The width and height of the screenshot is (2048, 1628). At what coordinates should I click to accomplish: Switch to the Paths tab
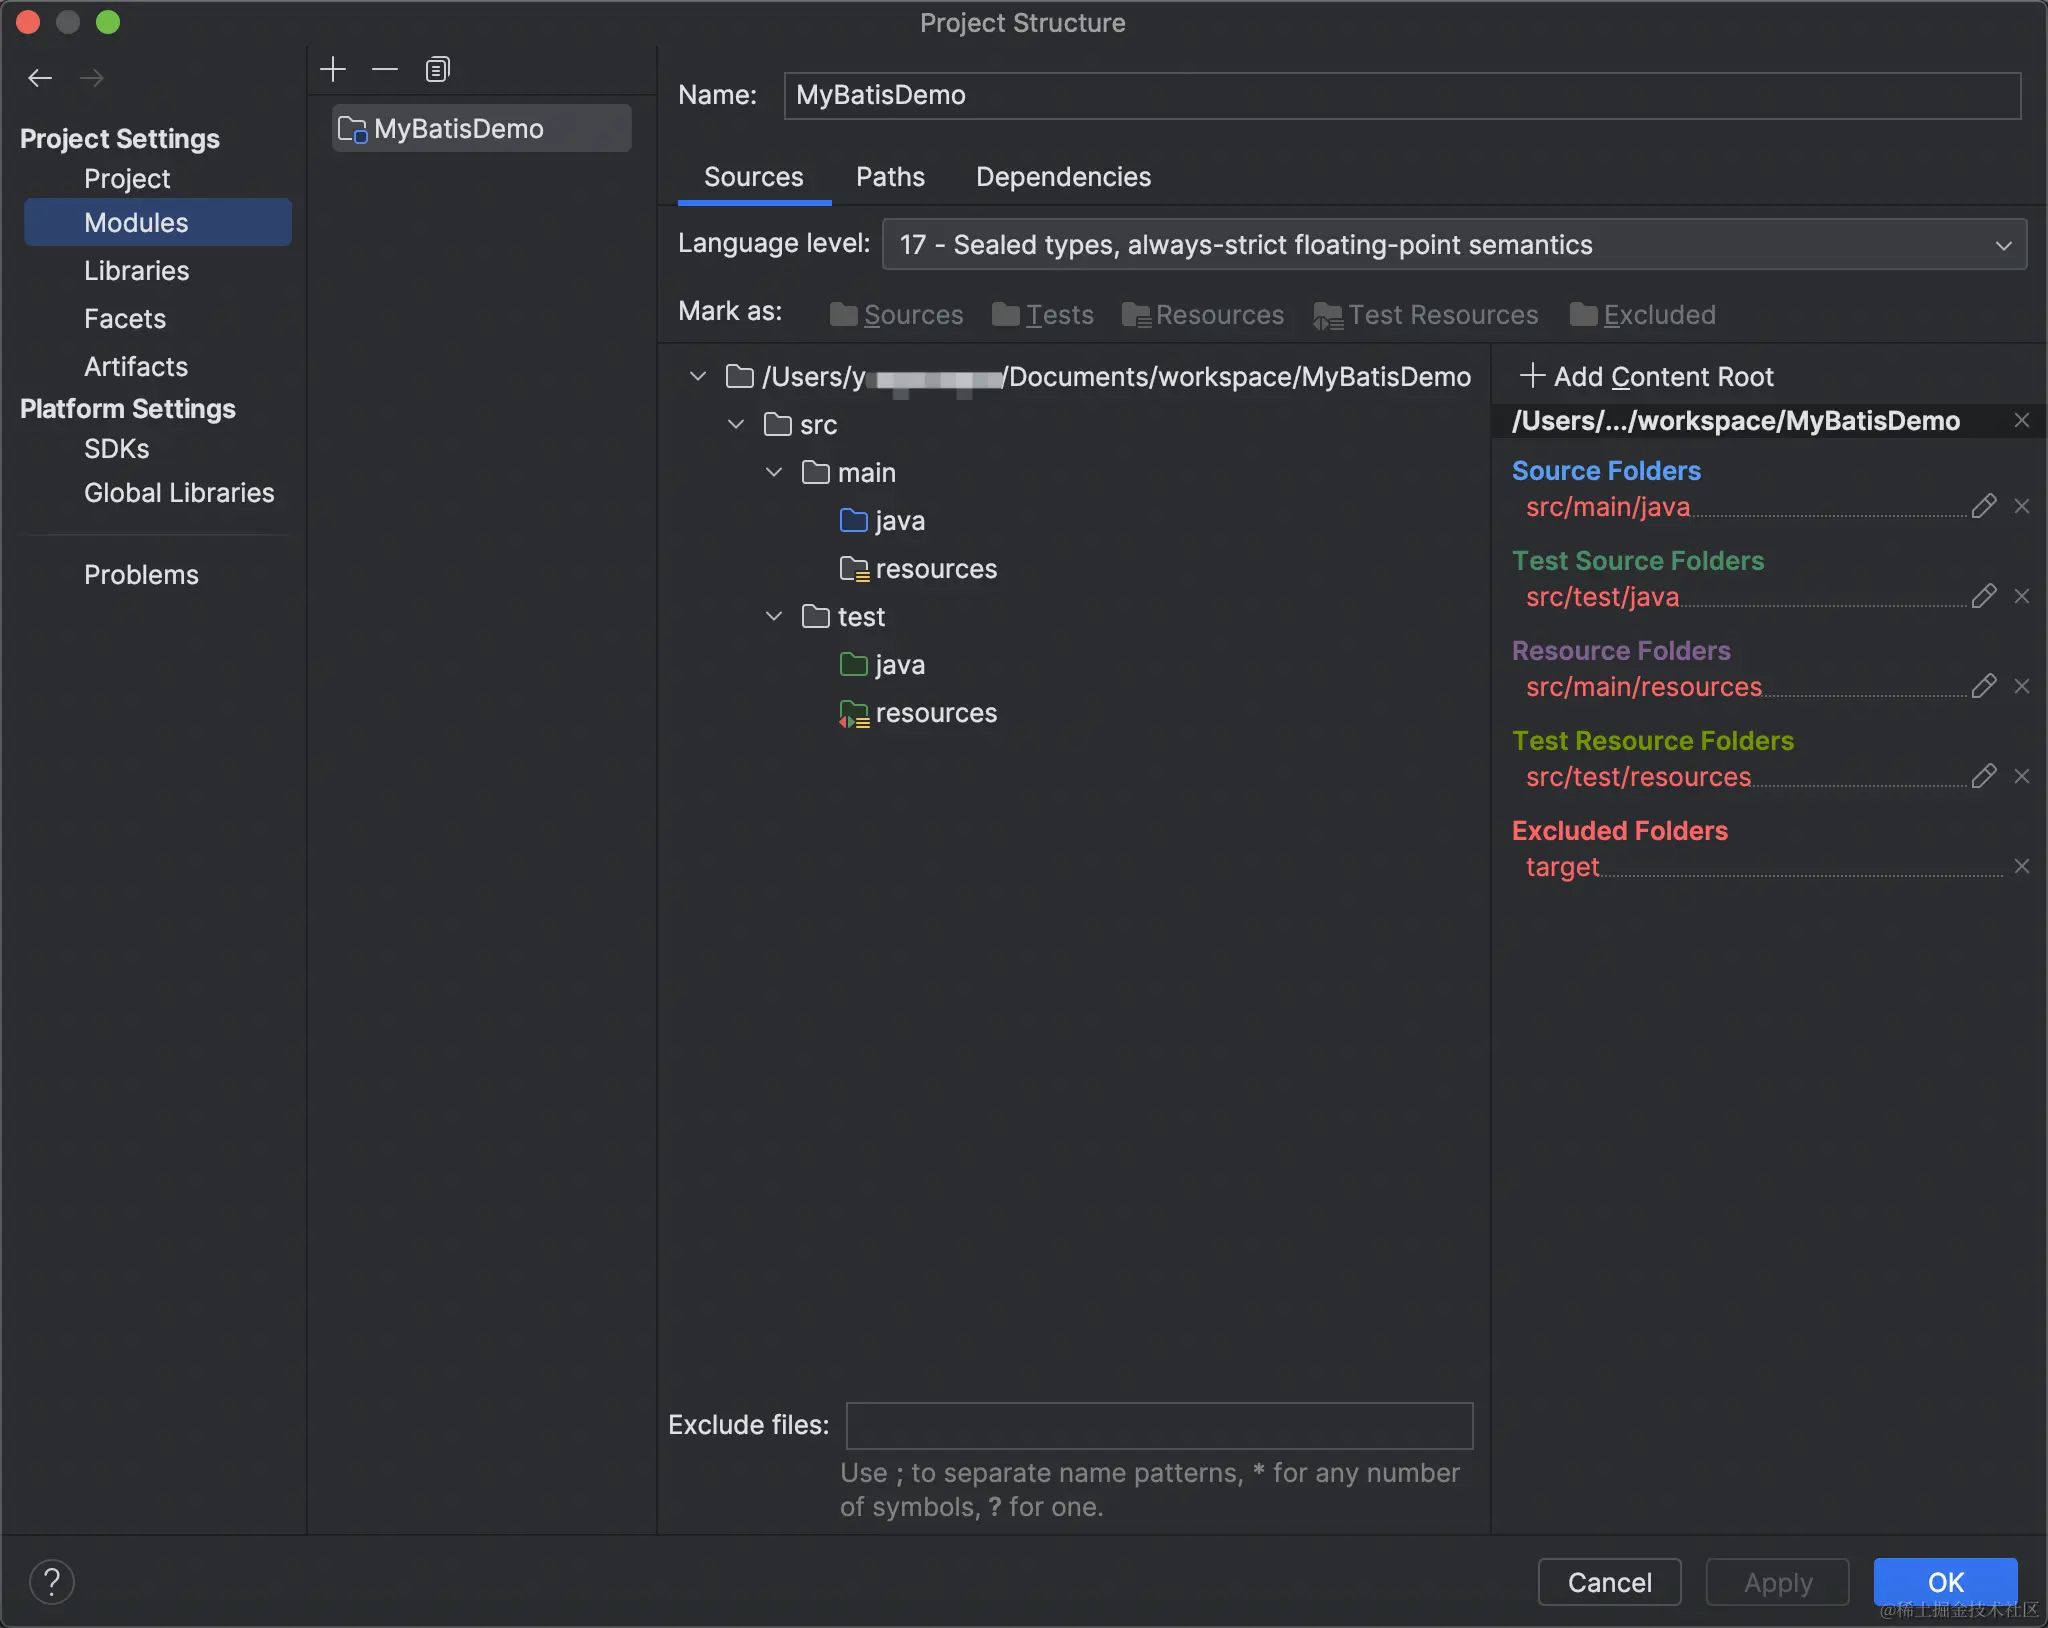coord(890,177)
